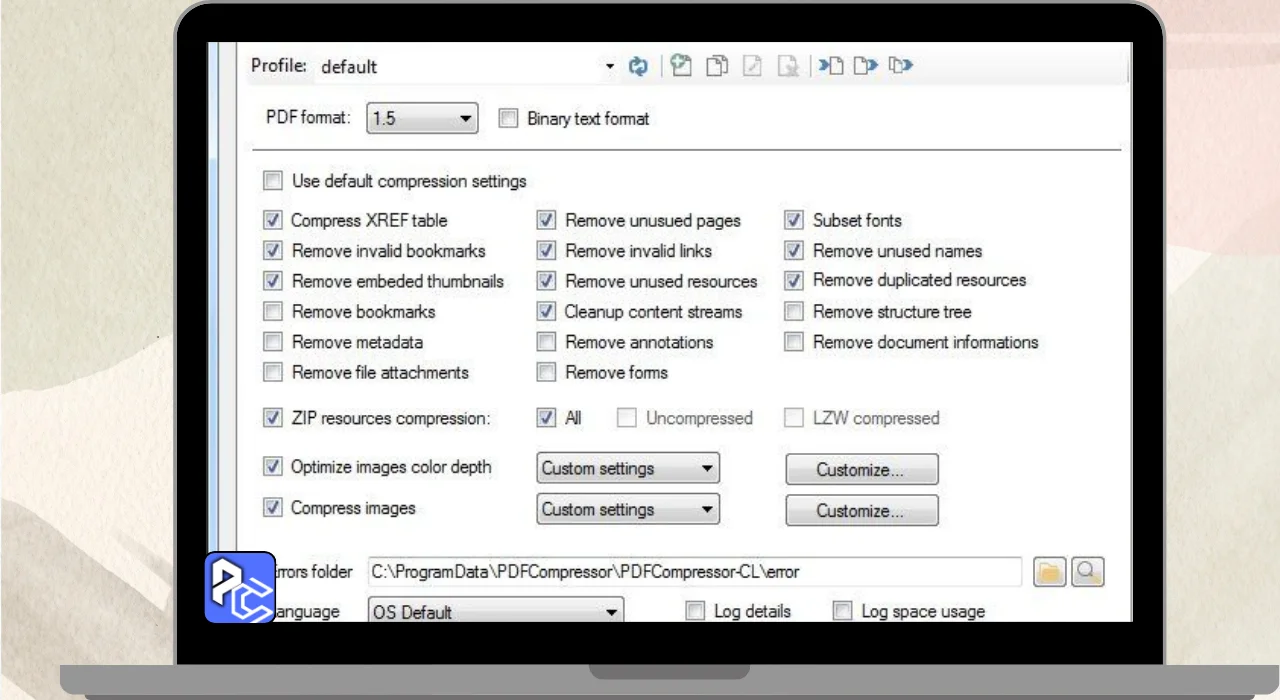Image resolution: width=1280 pixels, height=700 pixels.
Task: Click the refresh profiles icon
Action: 638,66
